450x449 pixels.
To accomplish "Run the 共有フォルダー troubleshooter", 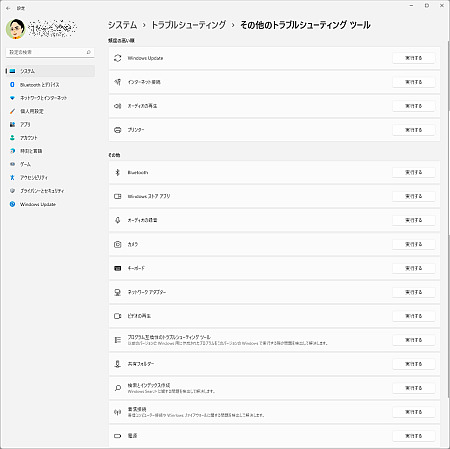I will tap(414, 364).
